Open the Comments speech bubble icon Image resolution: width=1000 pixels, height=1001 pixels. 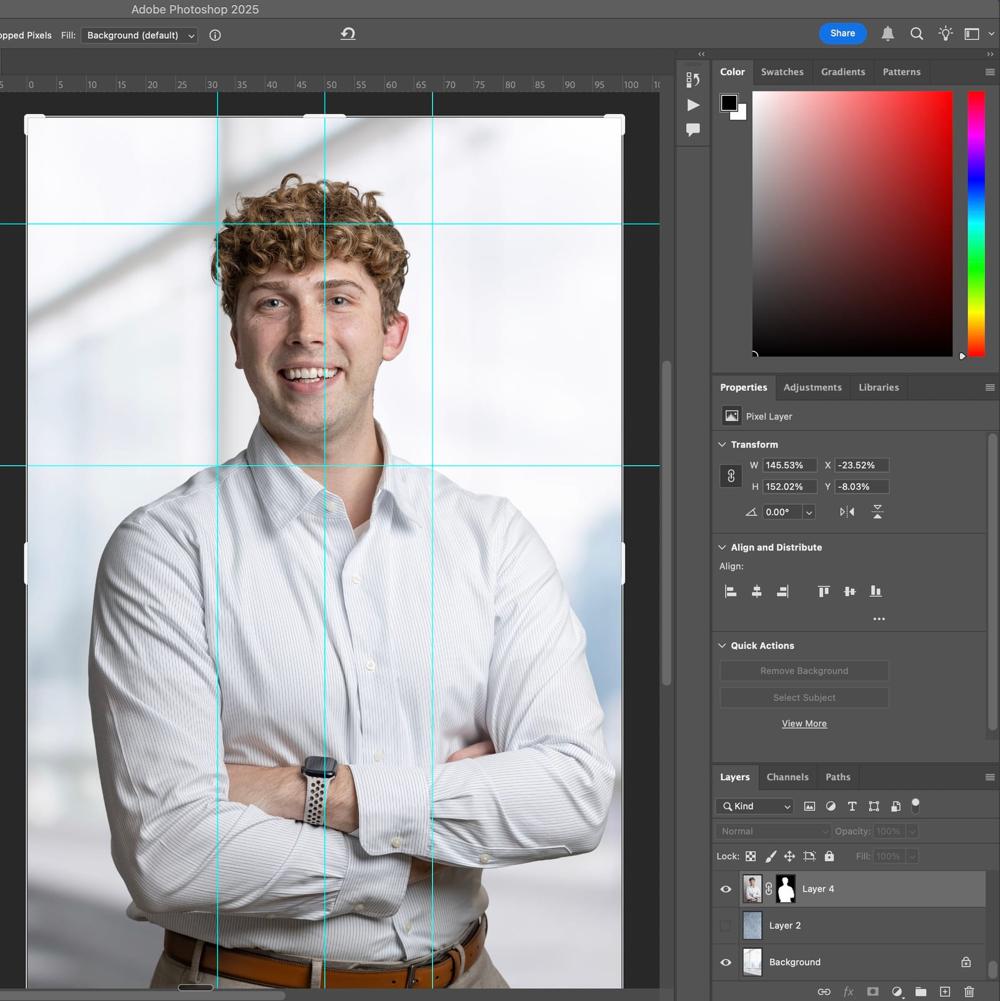pyautogui.click(x=693, y=130)
